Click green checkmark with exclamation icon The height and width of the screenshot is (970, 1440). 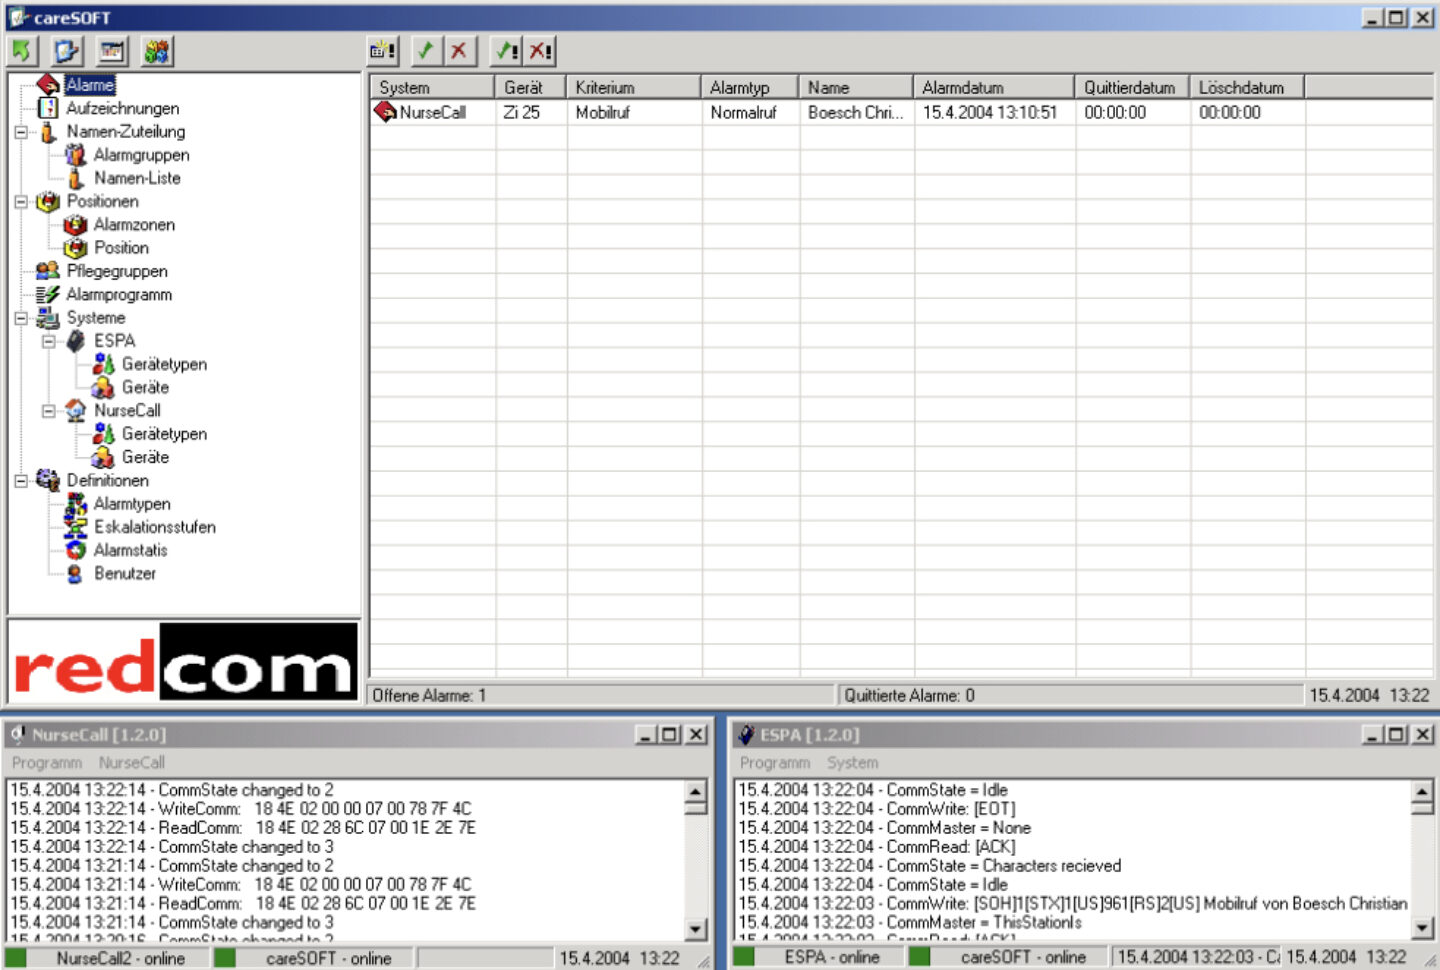tap(508, 51)
